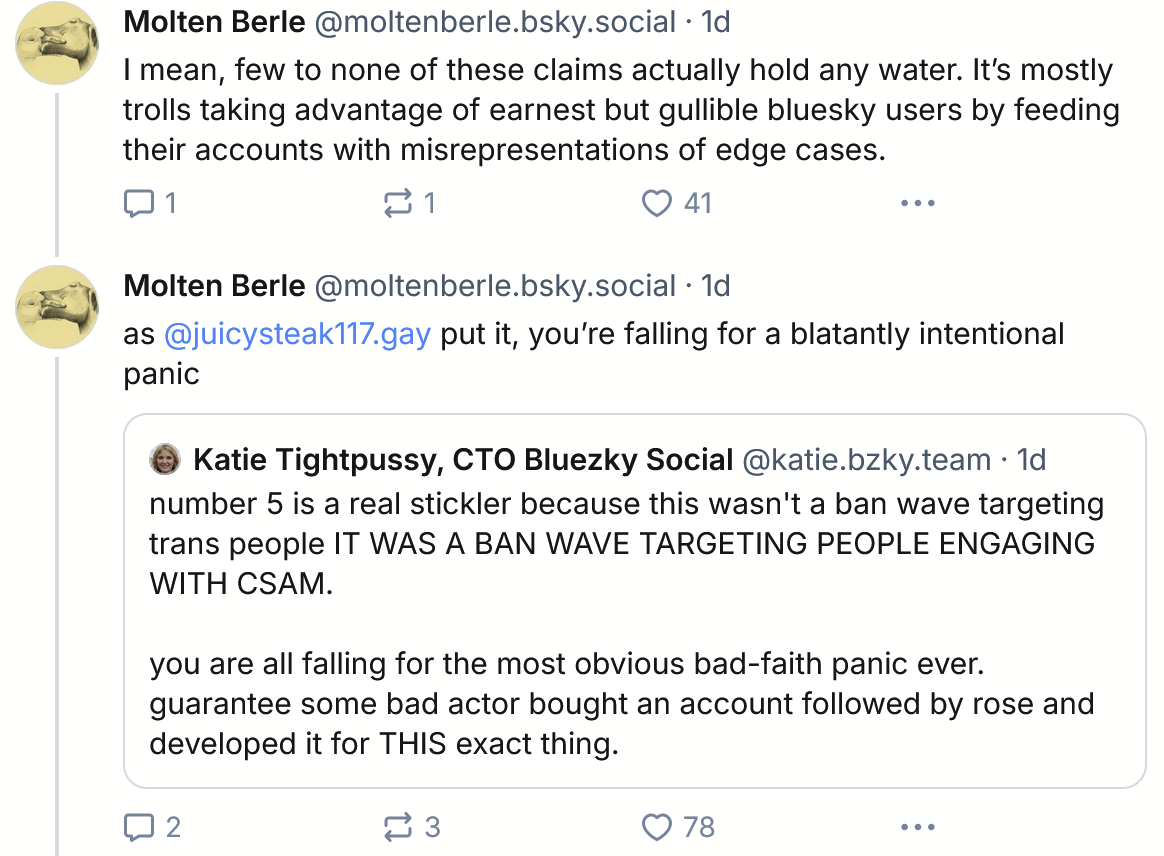Open the @moltenberle.bsky.social handle on second post
Image resolution: width=1164 pixels, height=856 pixels.
click(495, 286)
